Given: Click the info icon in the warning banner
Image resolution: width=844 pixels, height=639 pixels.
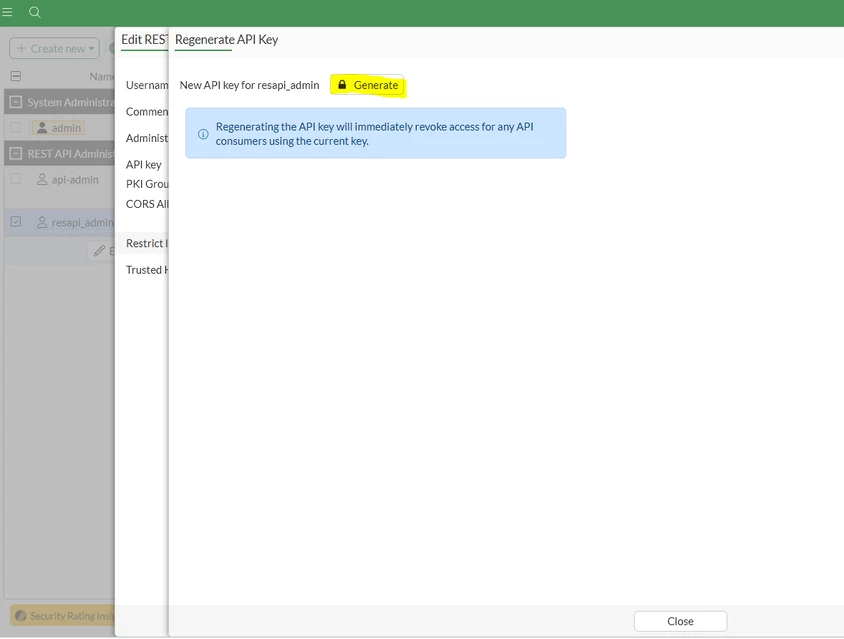Looking at the screenshot, I should pos(203,134).
